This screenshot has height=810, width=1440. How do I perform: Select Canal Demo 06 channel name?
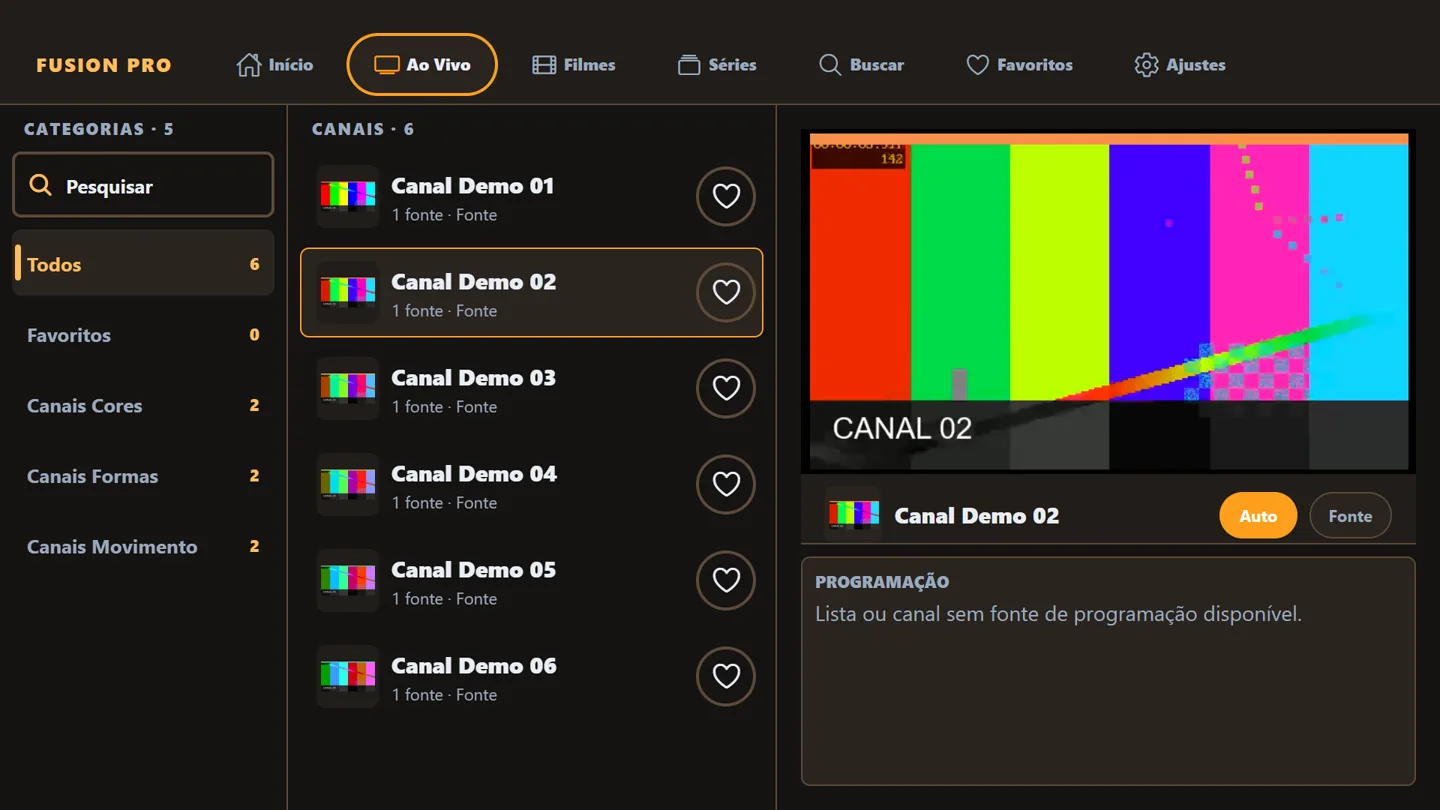point(474,666)
